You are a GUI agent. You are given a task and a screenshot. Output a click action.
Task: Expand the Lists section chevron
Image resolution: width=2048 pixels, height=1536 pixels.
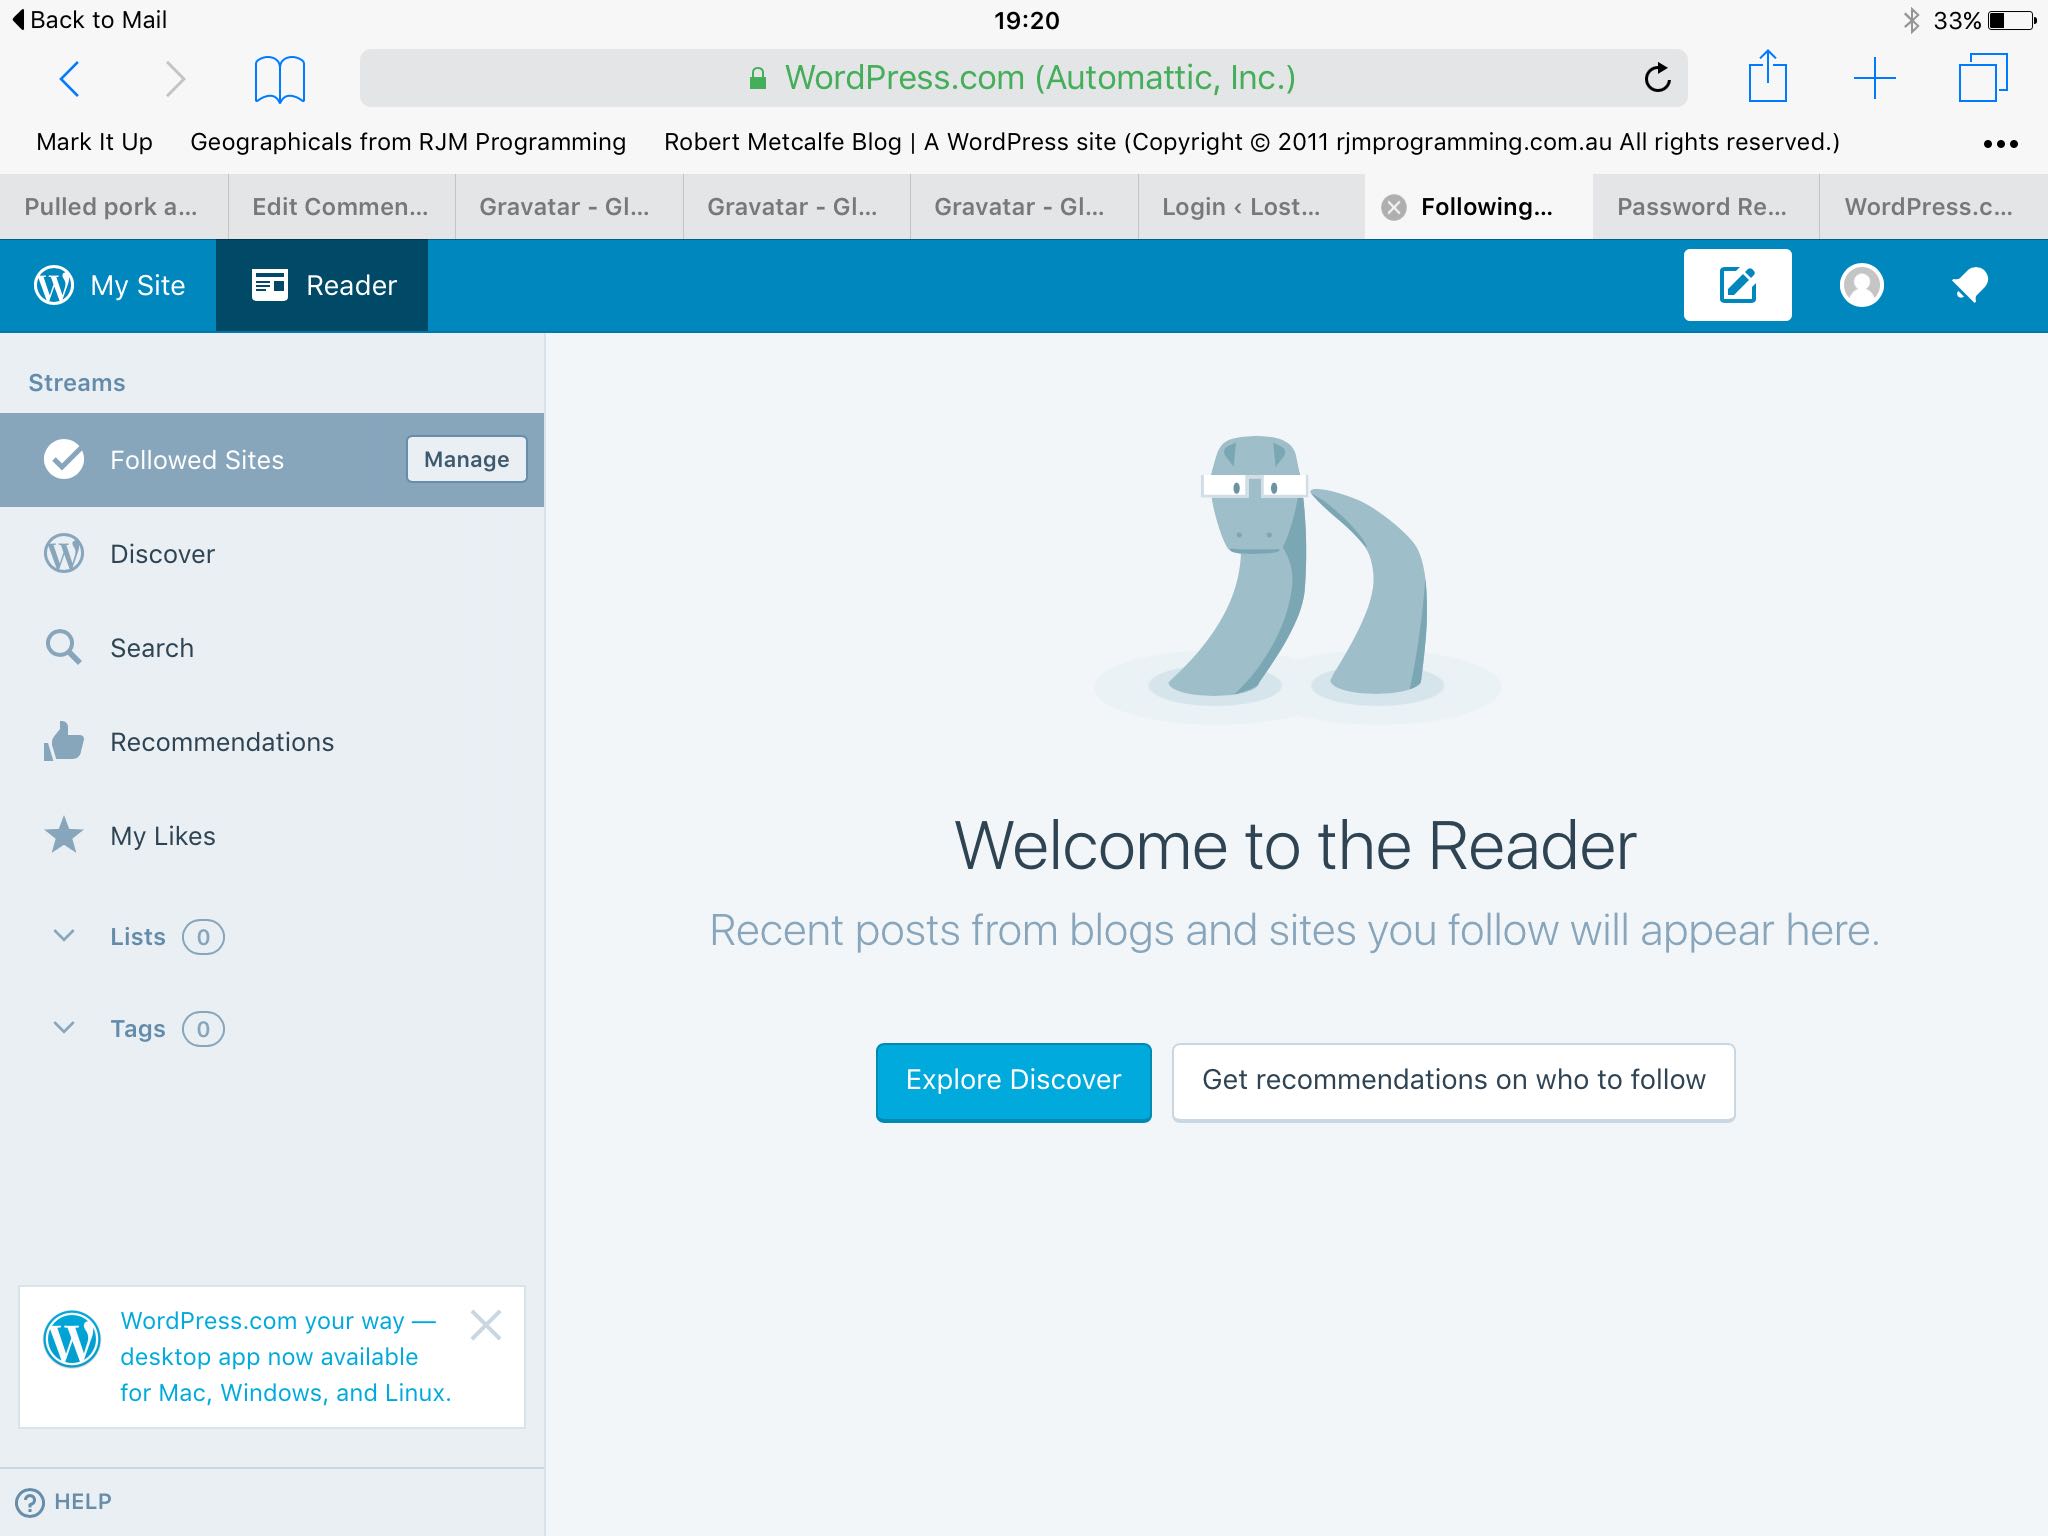click(64, 936)
